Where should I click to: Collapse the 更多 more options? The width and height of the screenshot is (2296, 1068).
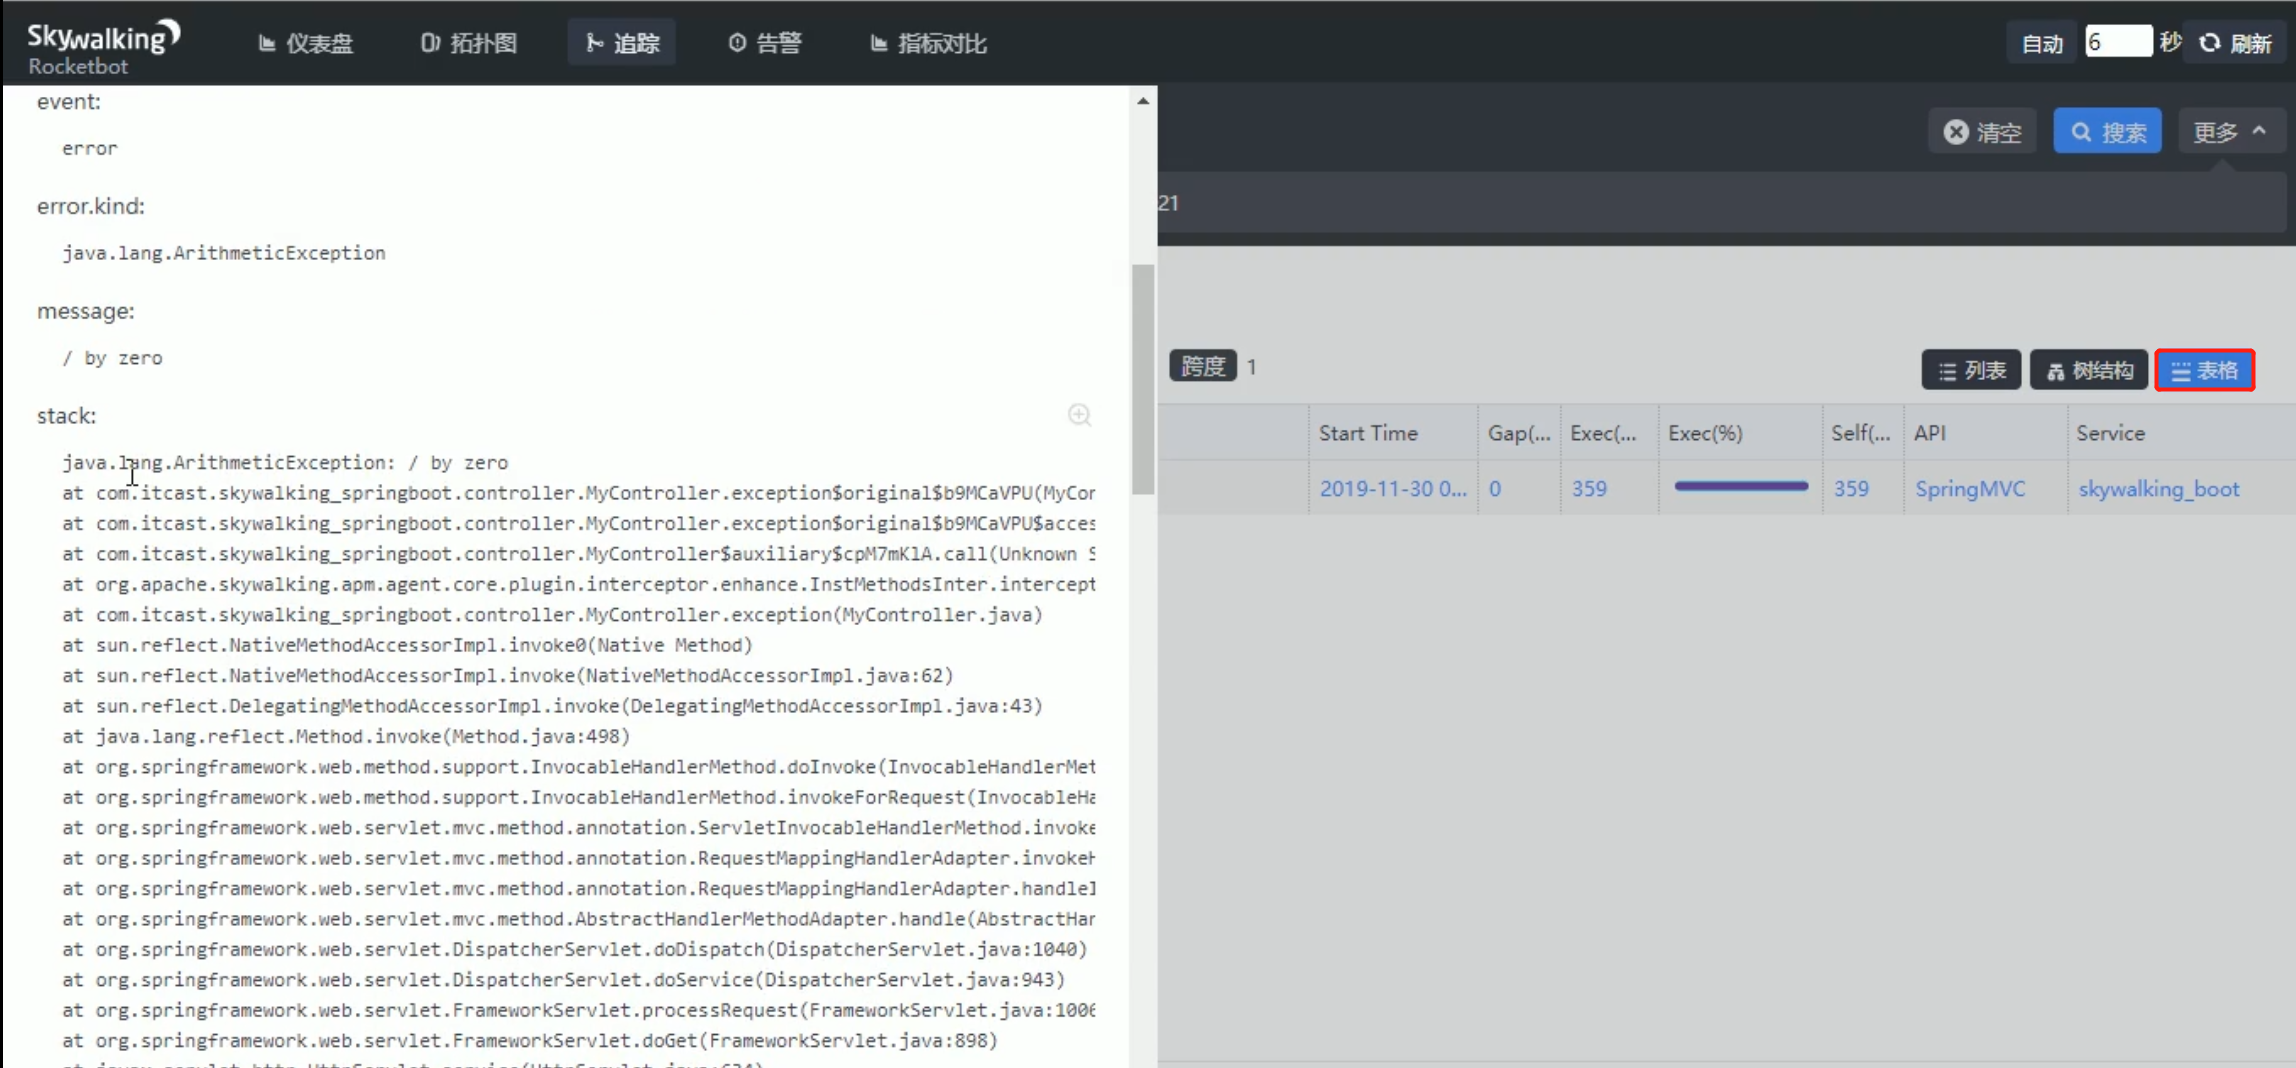pos(2231,132)
